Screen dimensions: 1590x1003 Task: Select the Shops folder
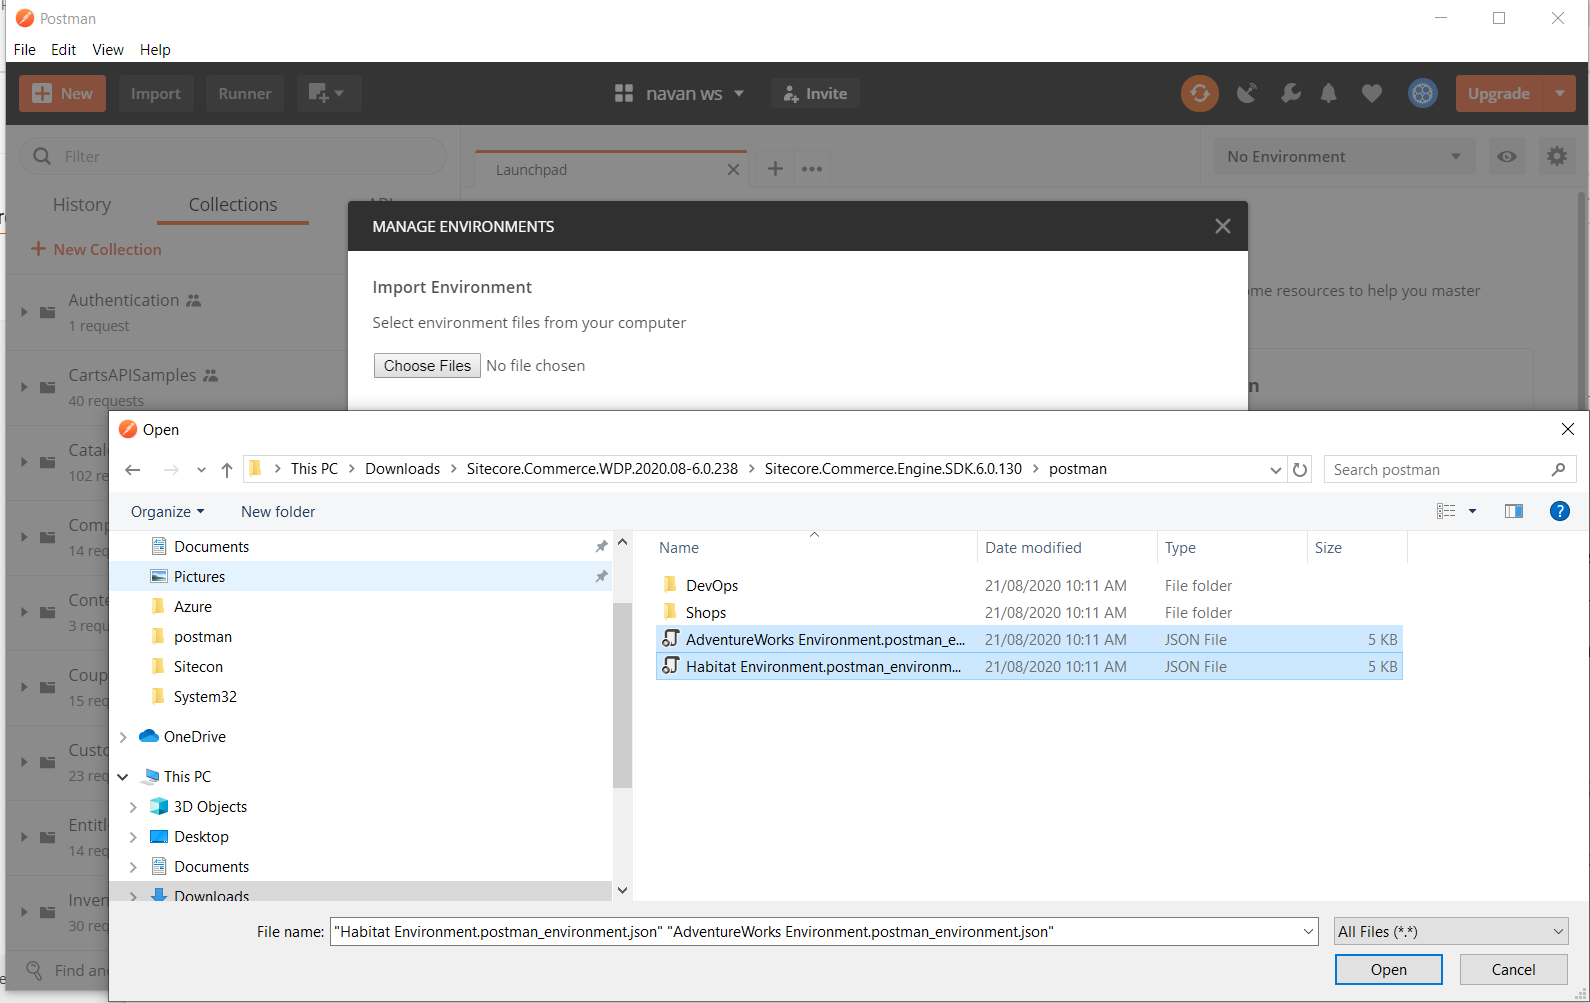pyautogui.click(x=706, y=612)
